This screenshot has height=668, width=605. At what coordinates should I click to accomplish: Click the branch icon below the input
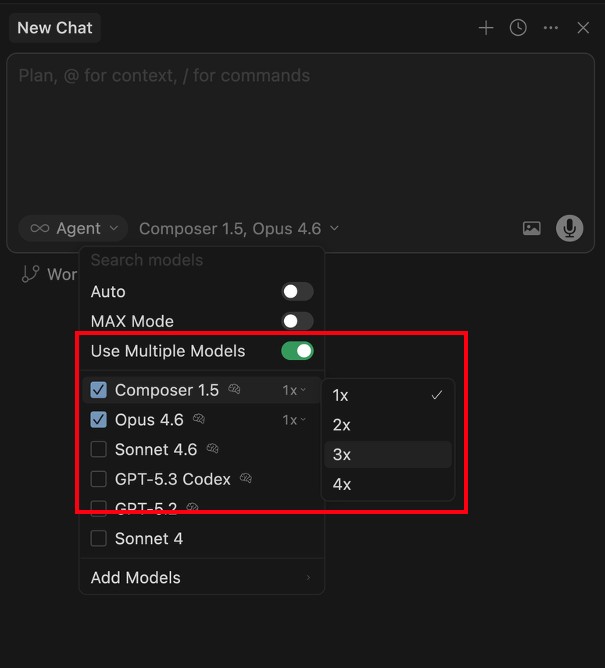(31, 274)
